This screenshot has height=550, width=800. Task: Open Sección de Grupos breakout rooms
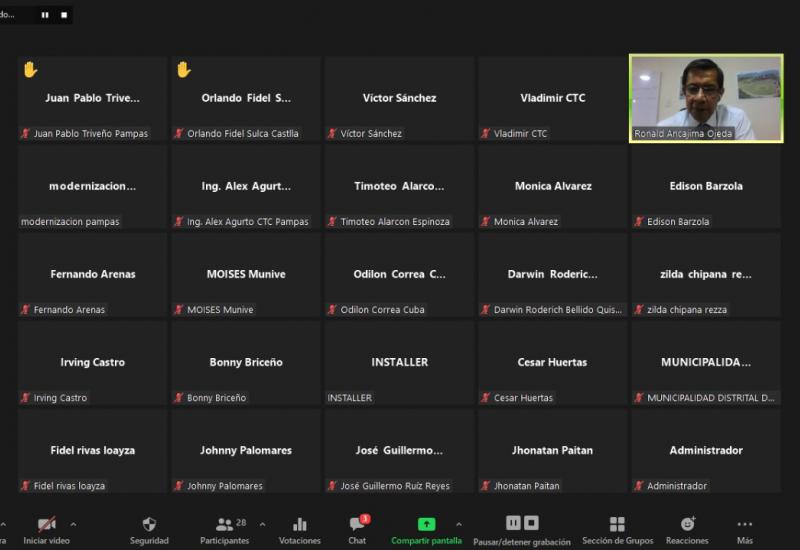[617, 524]
